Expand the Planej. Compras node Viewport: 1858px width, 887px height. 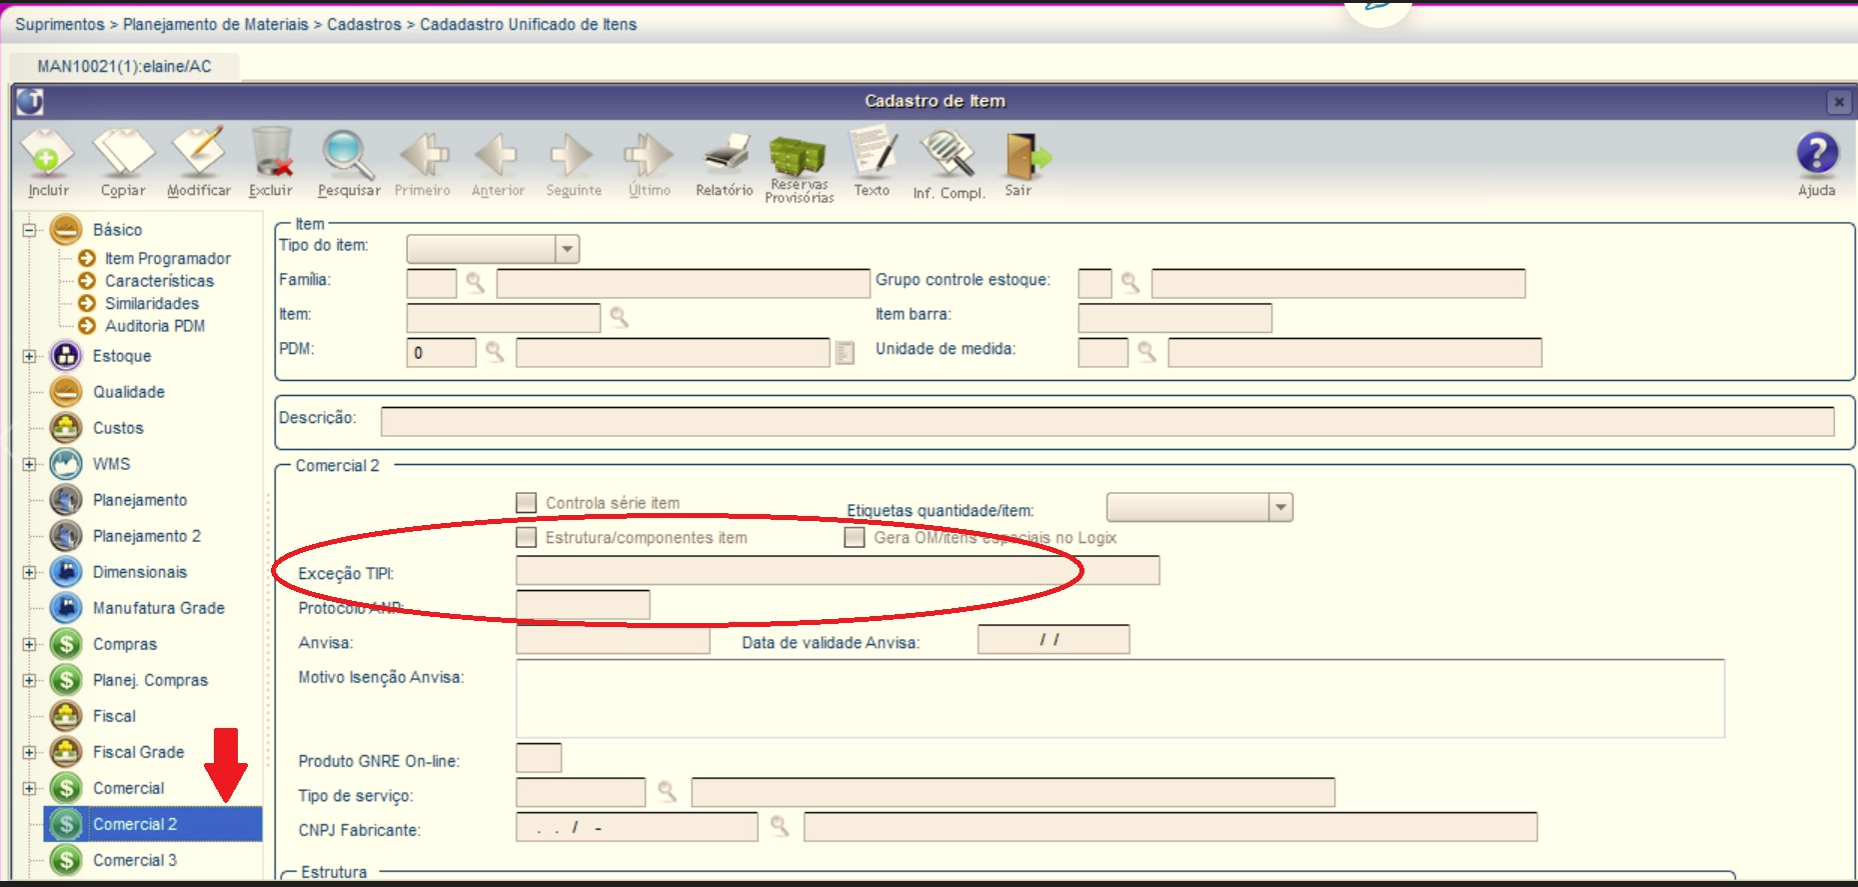(30, 680)
